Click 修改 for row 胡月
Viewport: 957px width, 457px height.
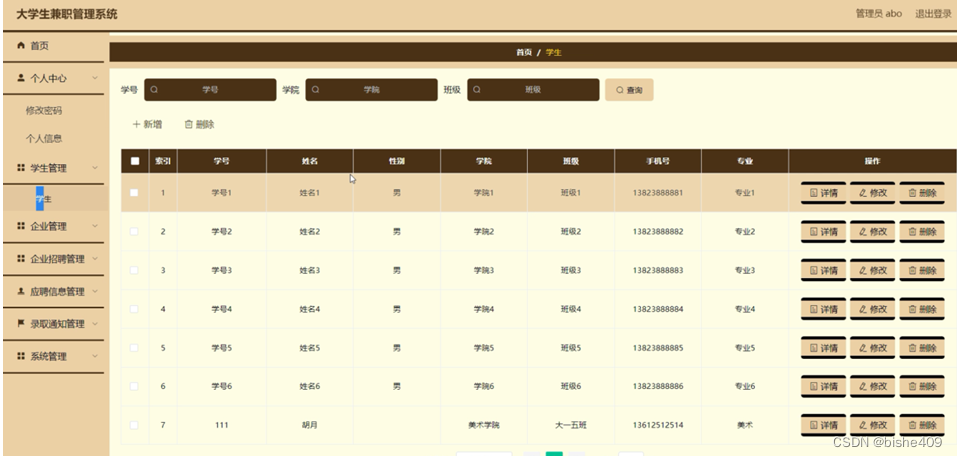873,425
